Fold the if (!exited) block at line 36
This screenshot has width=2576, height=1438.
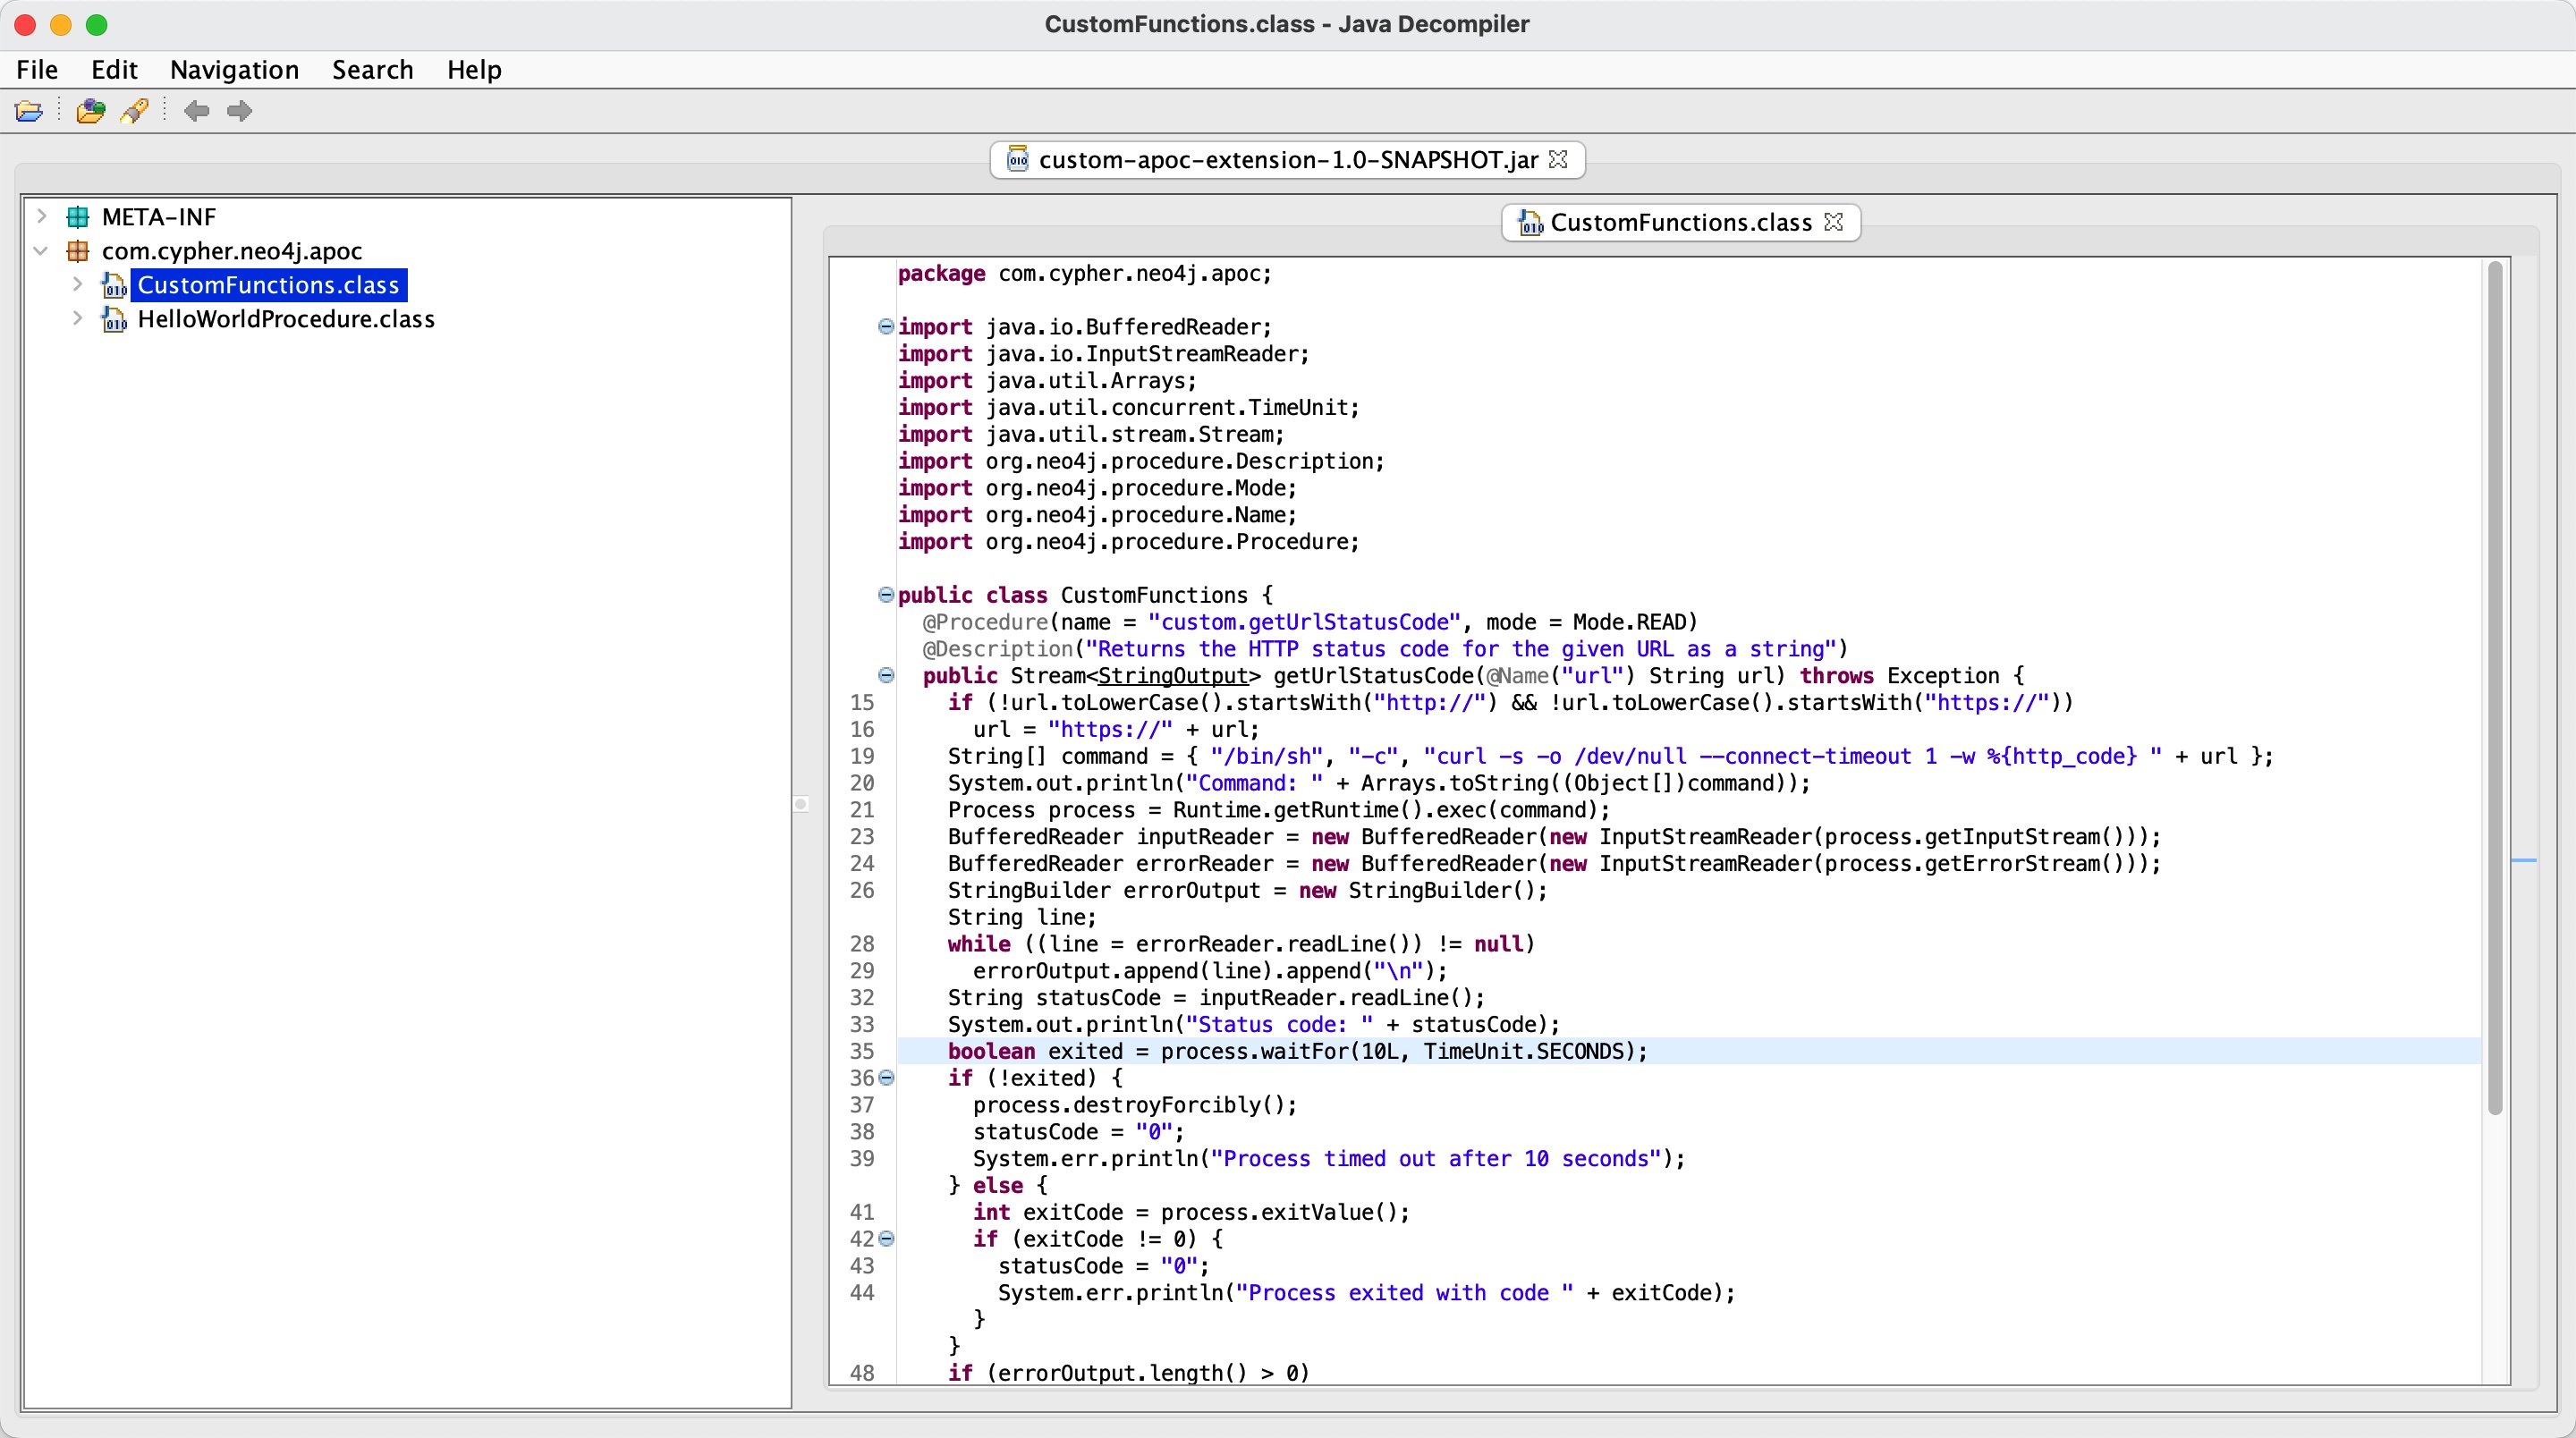[x=887, y=1078]
